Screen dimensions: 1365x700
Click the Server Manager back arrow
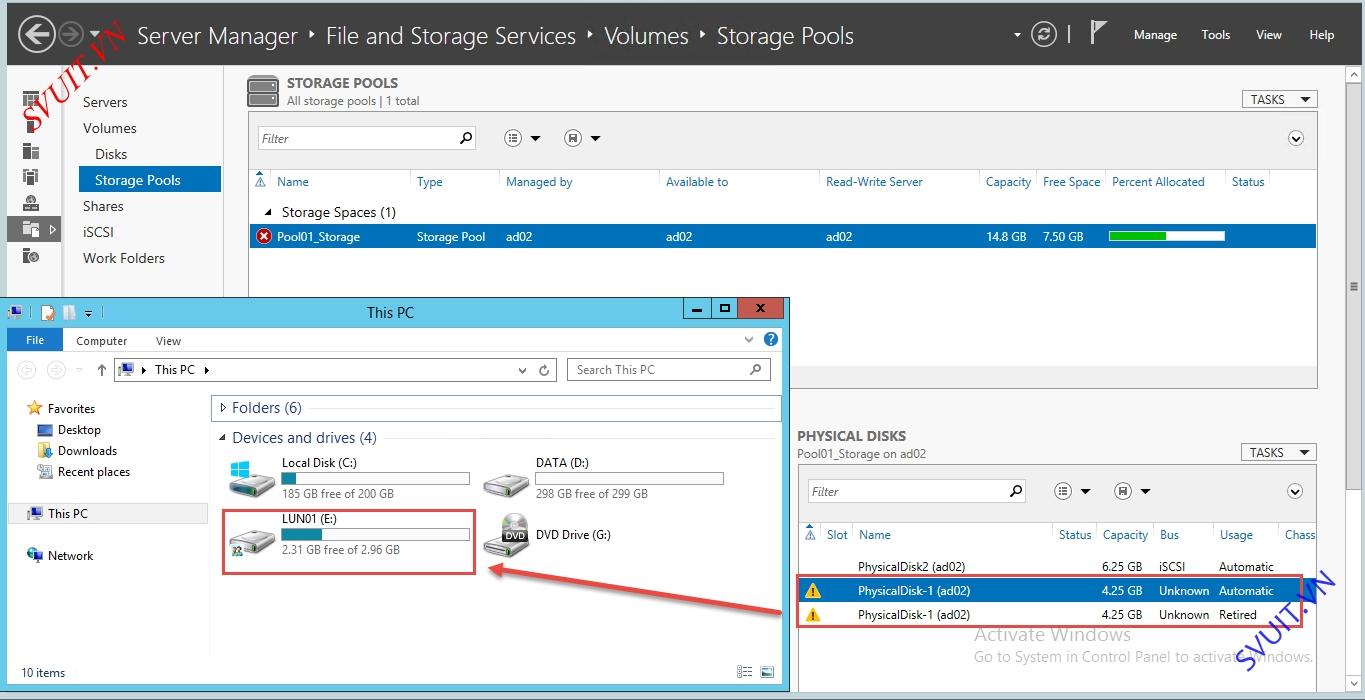tap(37, 35)
